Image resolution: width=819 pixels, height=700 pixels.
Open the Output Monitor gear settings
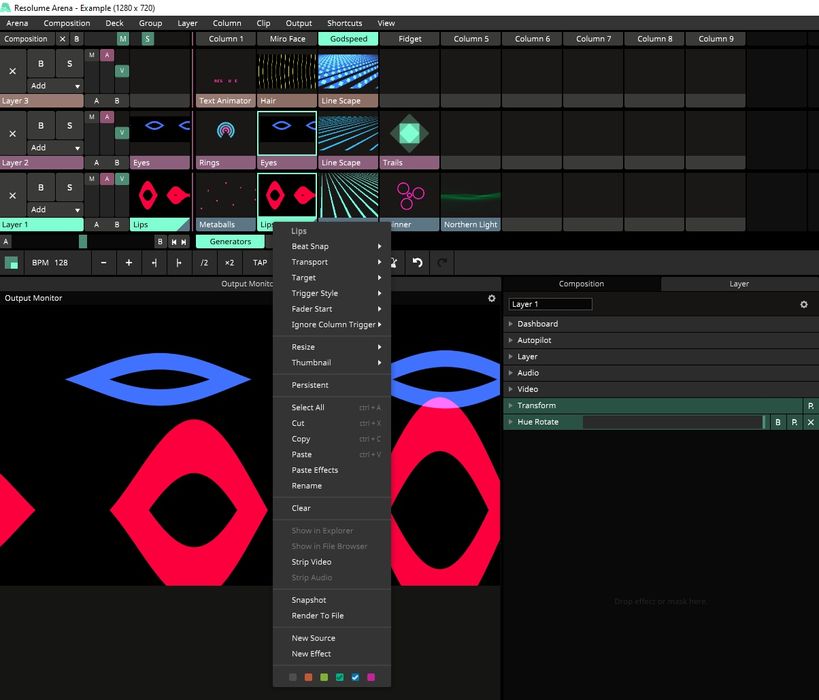pyautogui.click(x=491, y=298)
